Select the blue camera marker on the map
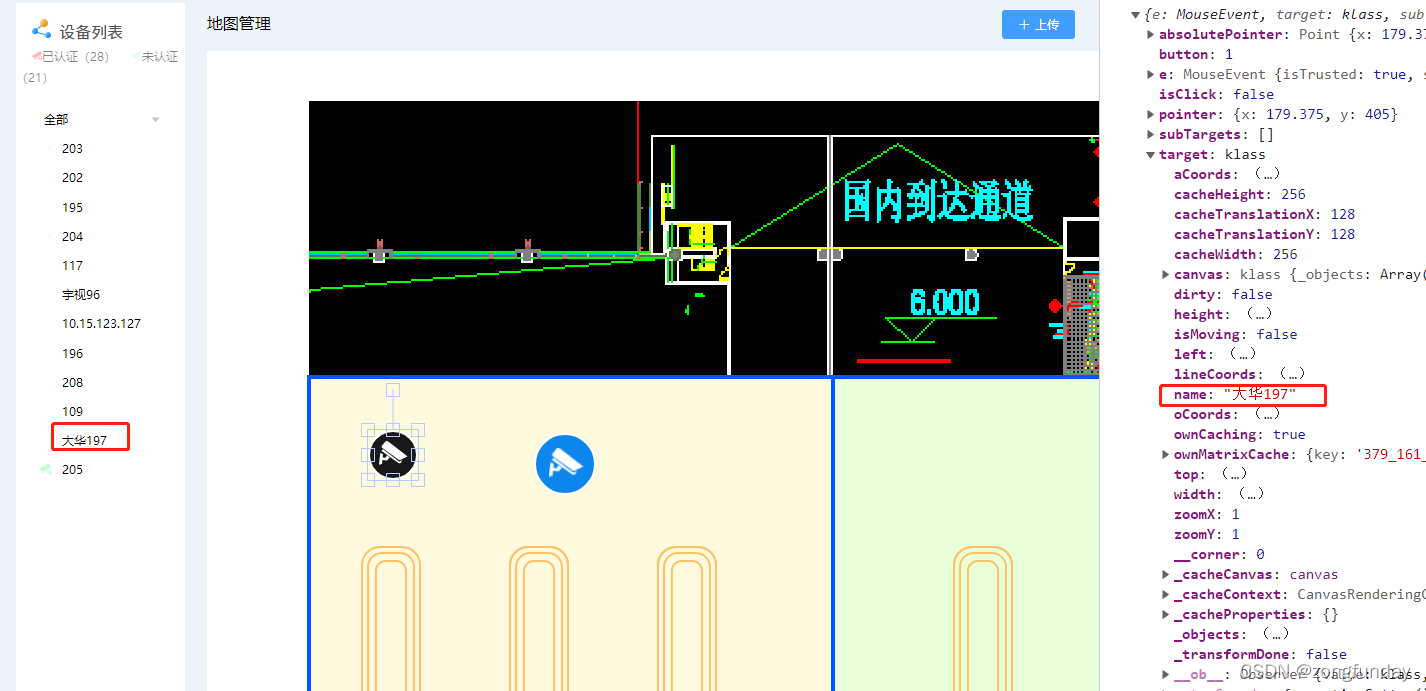 pos(565,464)
